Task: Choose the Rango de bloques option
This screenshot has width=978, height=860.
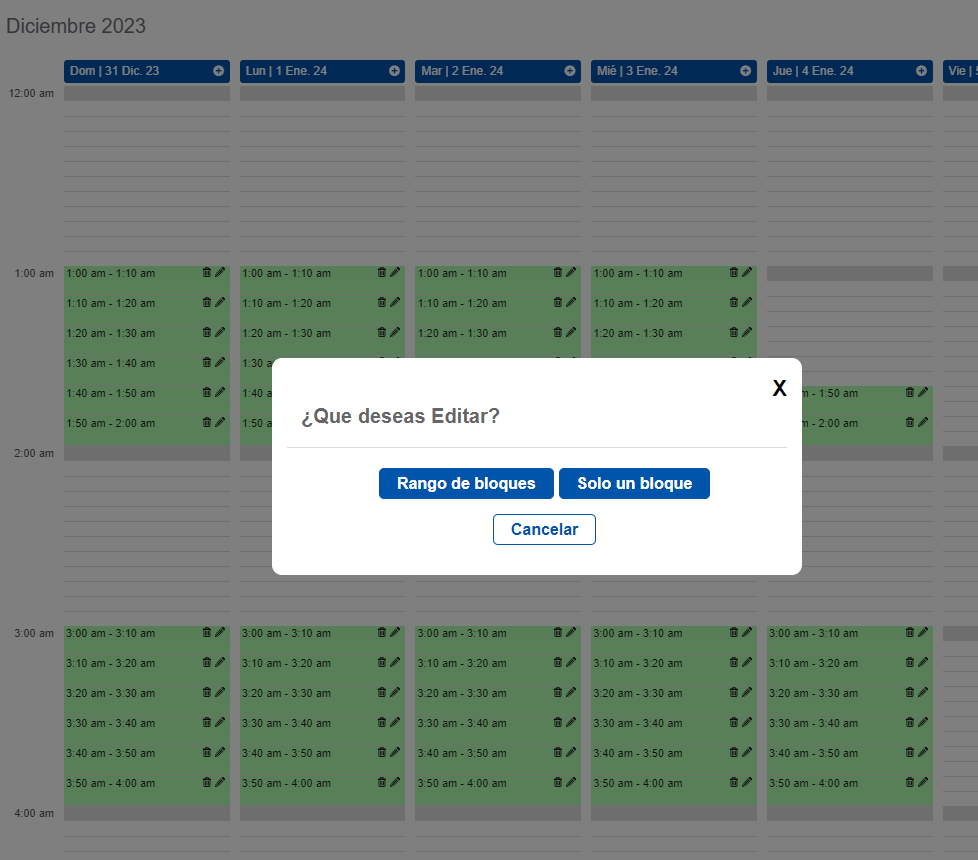Action: coord(466,483)
